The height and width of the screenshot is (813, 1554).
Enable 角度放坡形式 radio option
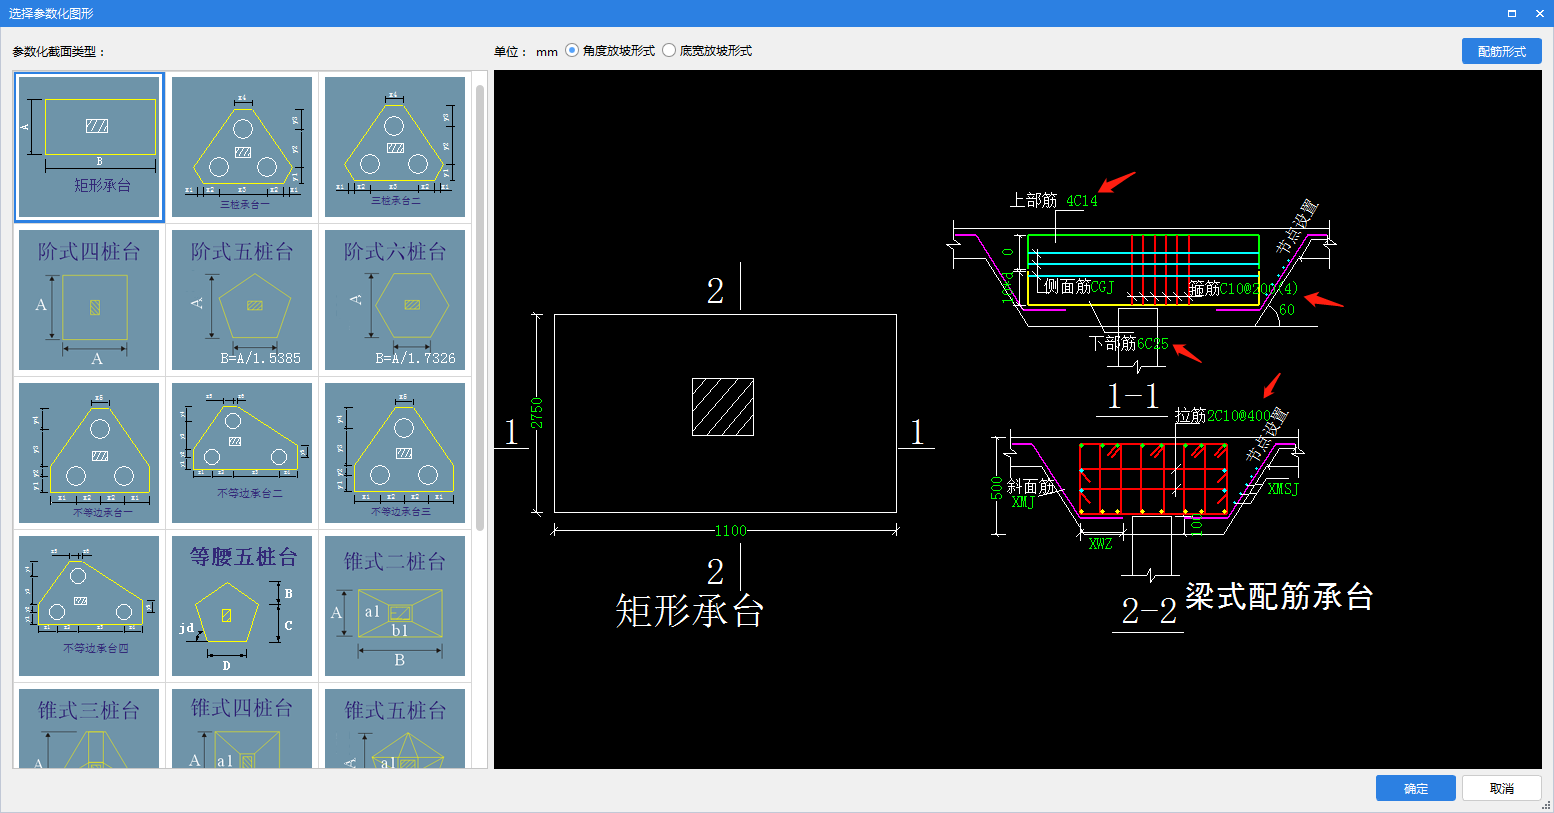[x=572, y=51]
